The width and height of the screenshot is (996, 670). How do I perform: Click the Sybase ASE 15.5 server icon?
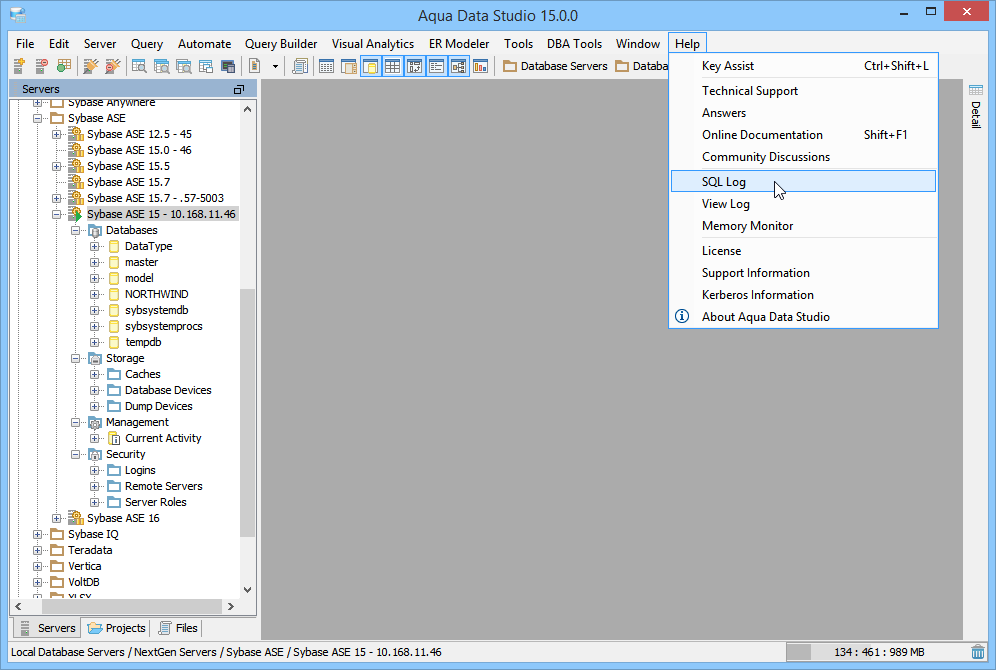coord(76,166)
